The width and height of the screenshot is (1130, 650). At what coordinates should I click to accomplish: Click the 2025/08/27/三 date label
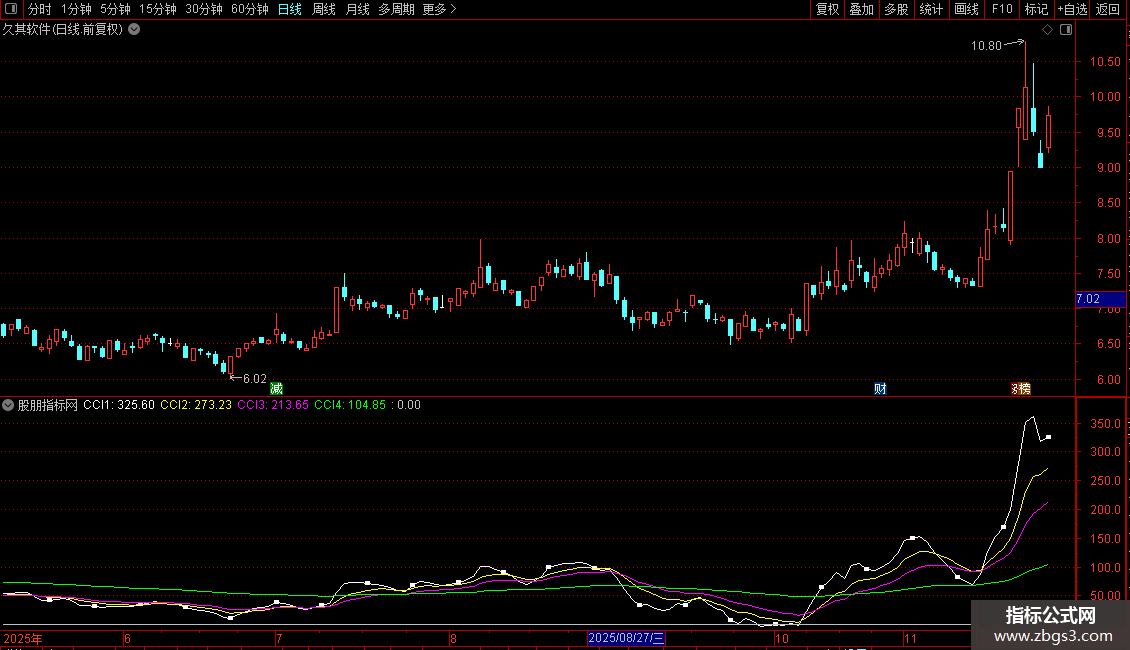click(x=626, y=638)
